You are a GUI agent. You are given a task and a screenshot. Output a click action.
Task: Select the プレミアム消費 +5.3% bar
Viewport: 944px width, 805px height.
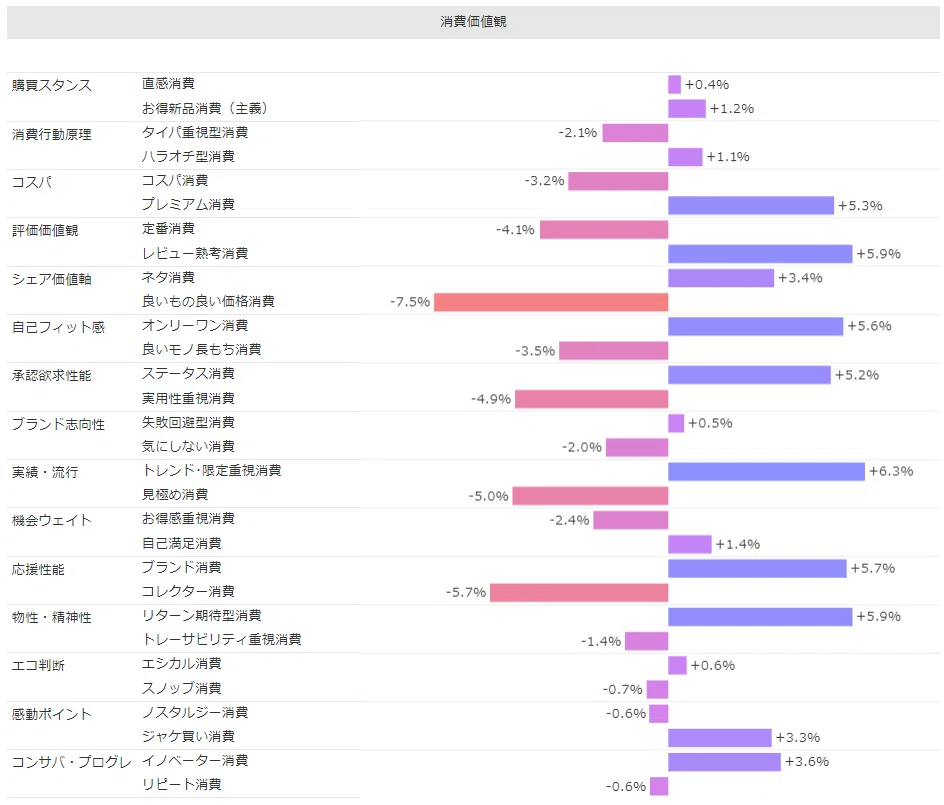pyautogui.click(x=751, y=205)
